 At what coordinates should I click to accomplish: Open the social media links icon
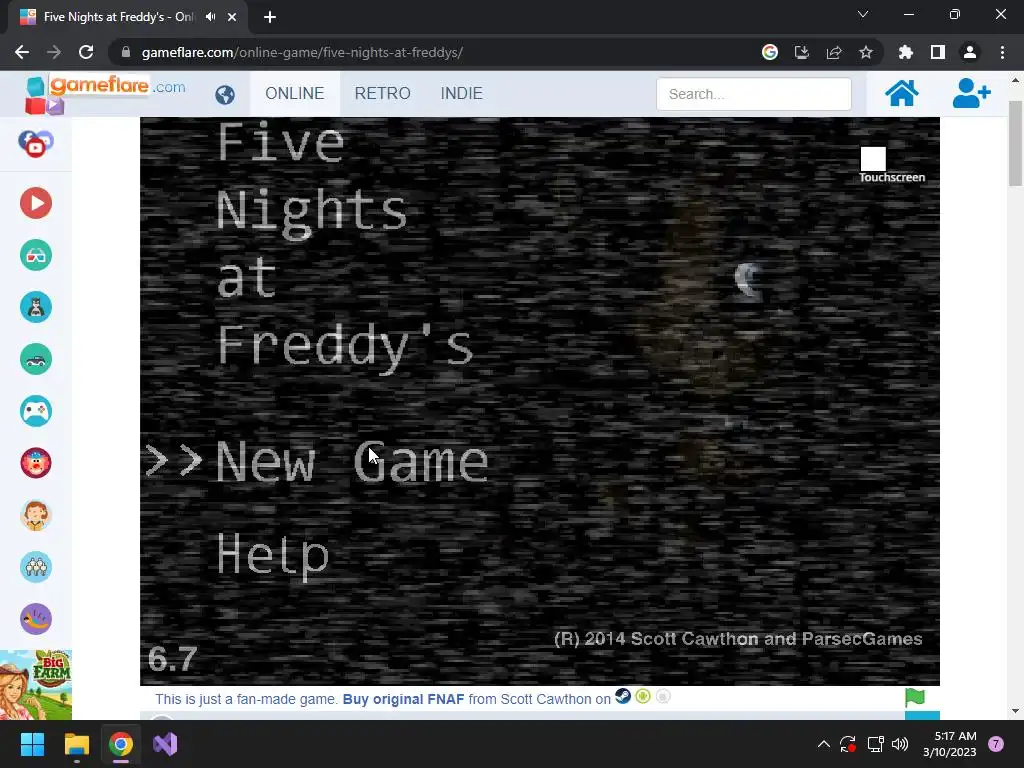[36, 144]
